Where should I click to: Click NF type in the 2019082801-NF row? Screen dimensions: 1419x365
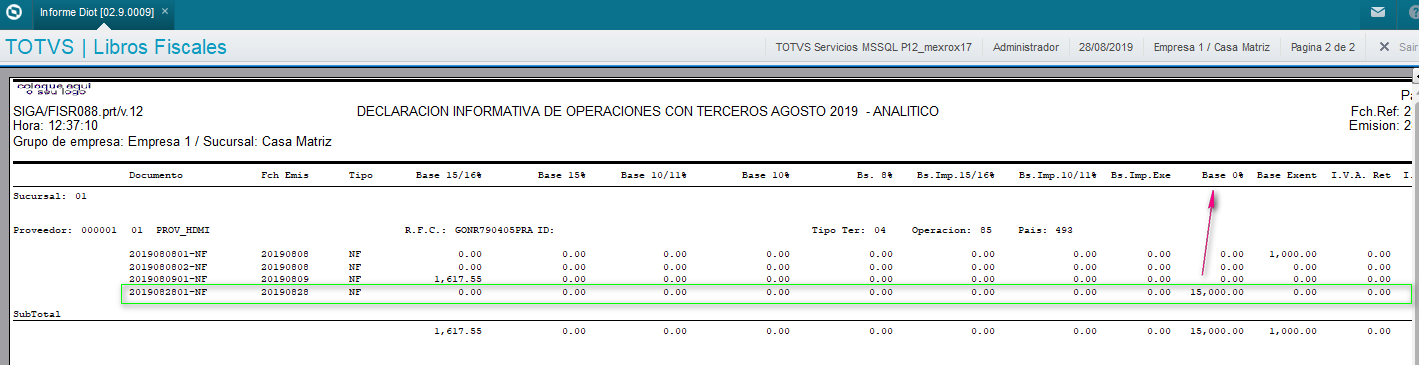[x=355, y=292]
